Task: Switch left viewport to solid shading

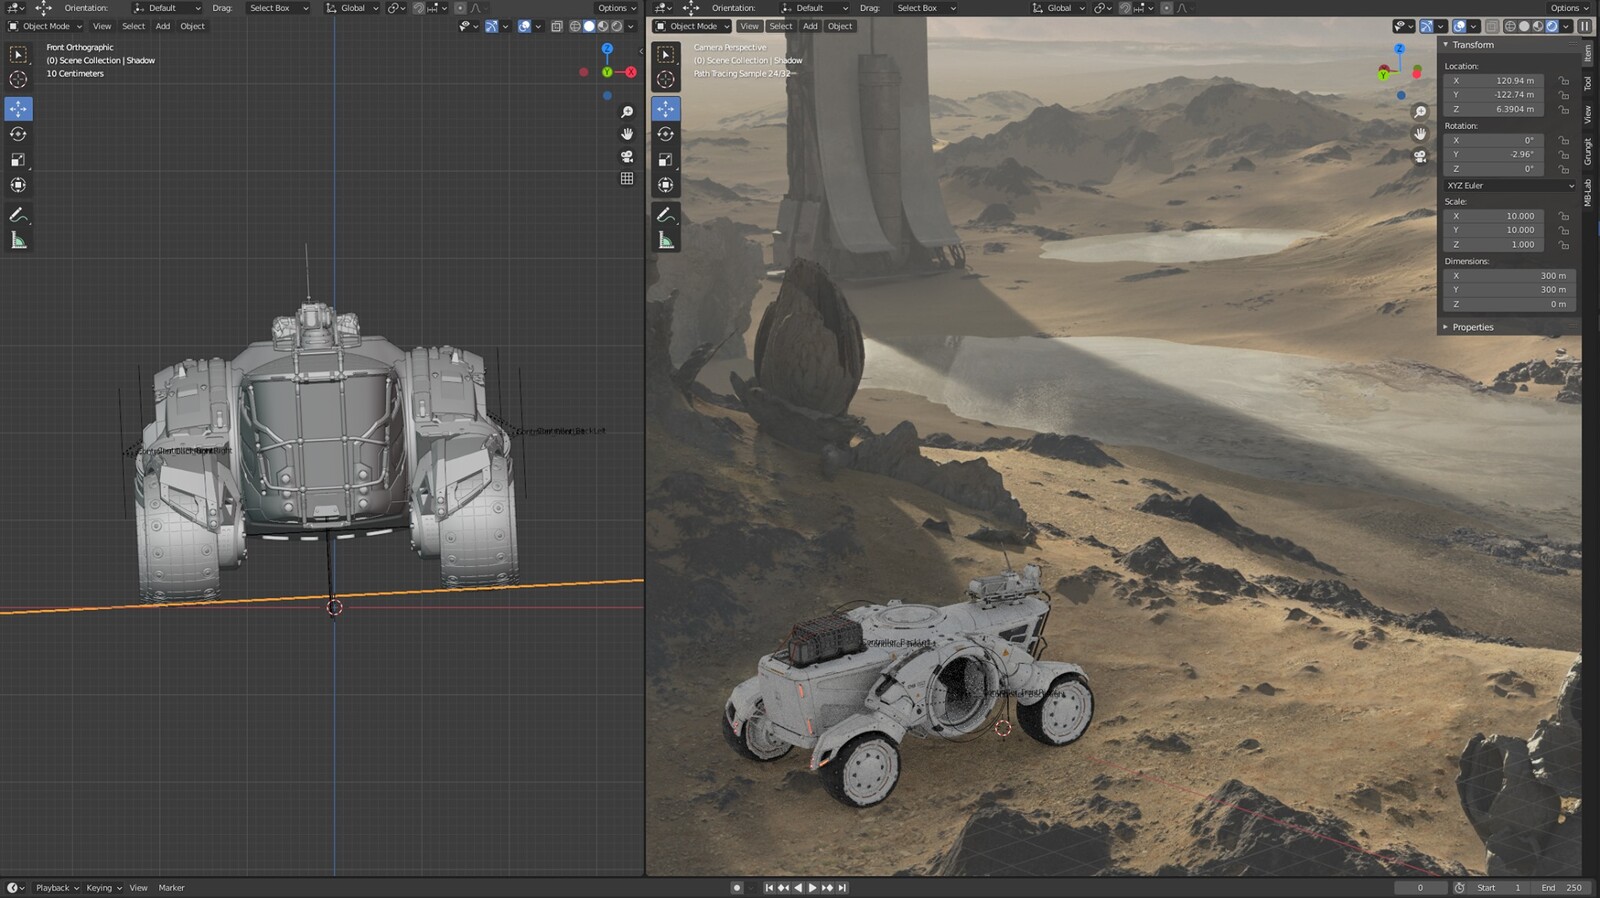Action: click(x=589, y=26)
